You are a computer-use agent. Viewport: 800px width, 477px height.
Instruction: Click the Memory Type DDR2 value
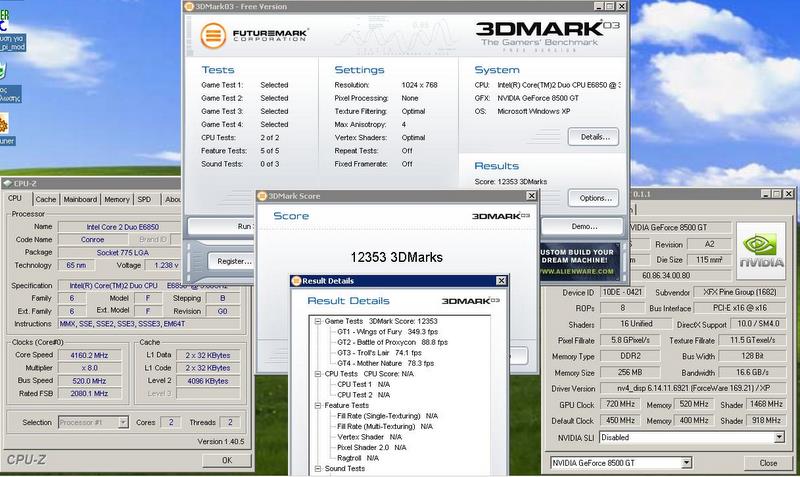pos(630,356)
